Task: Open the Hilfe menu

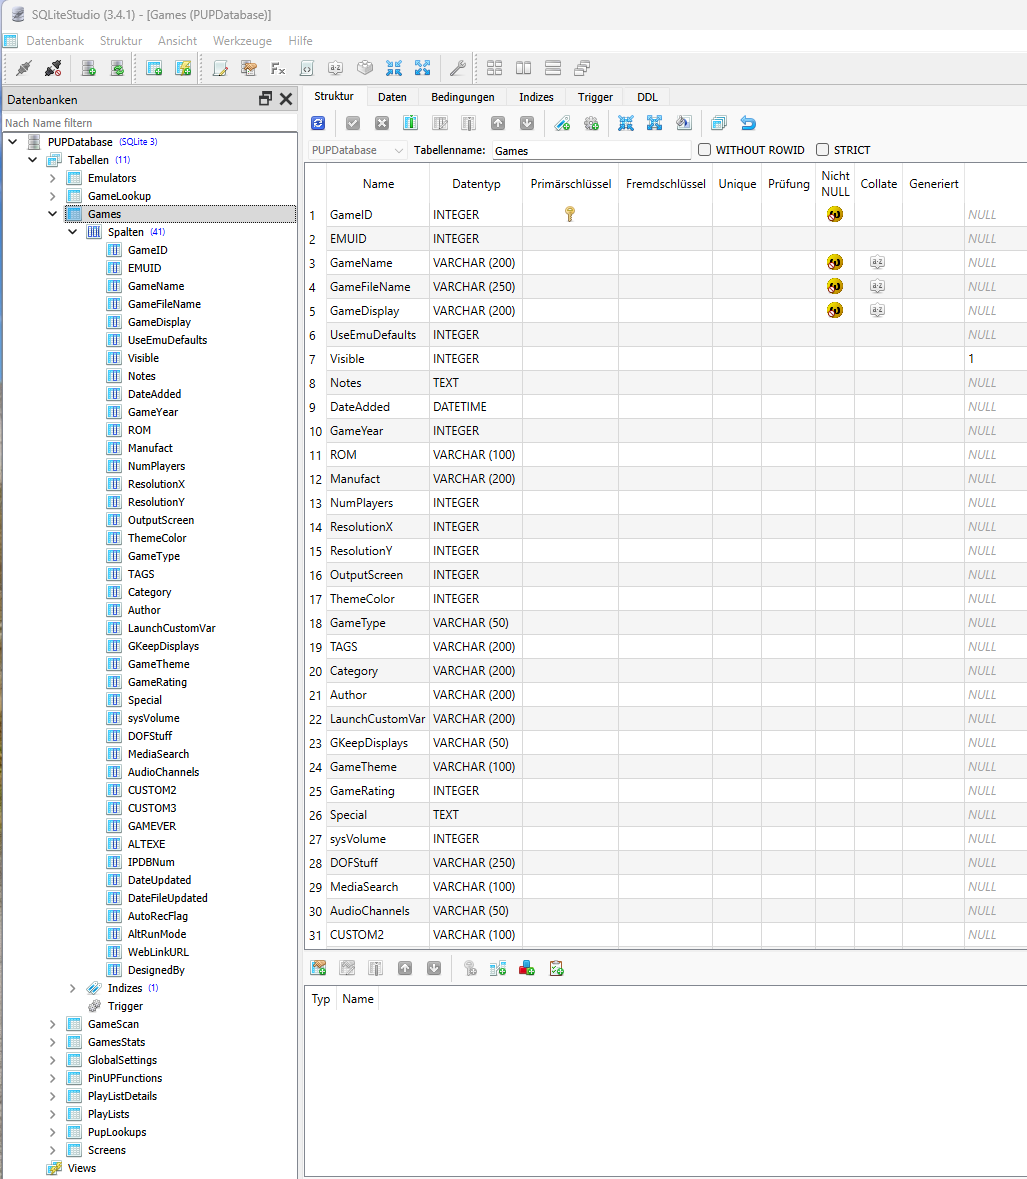Action: 300,41
